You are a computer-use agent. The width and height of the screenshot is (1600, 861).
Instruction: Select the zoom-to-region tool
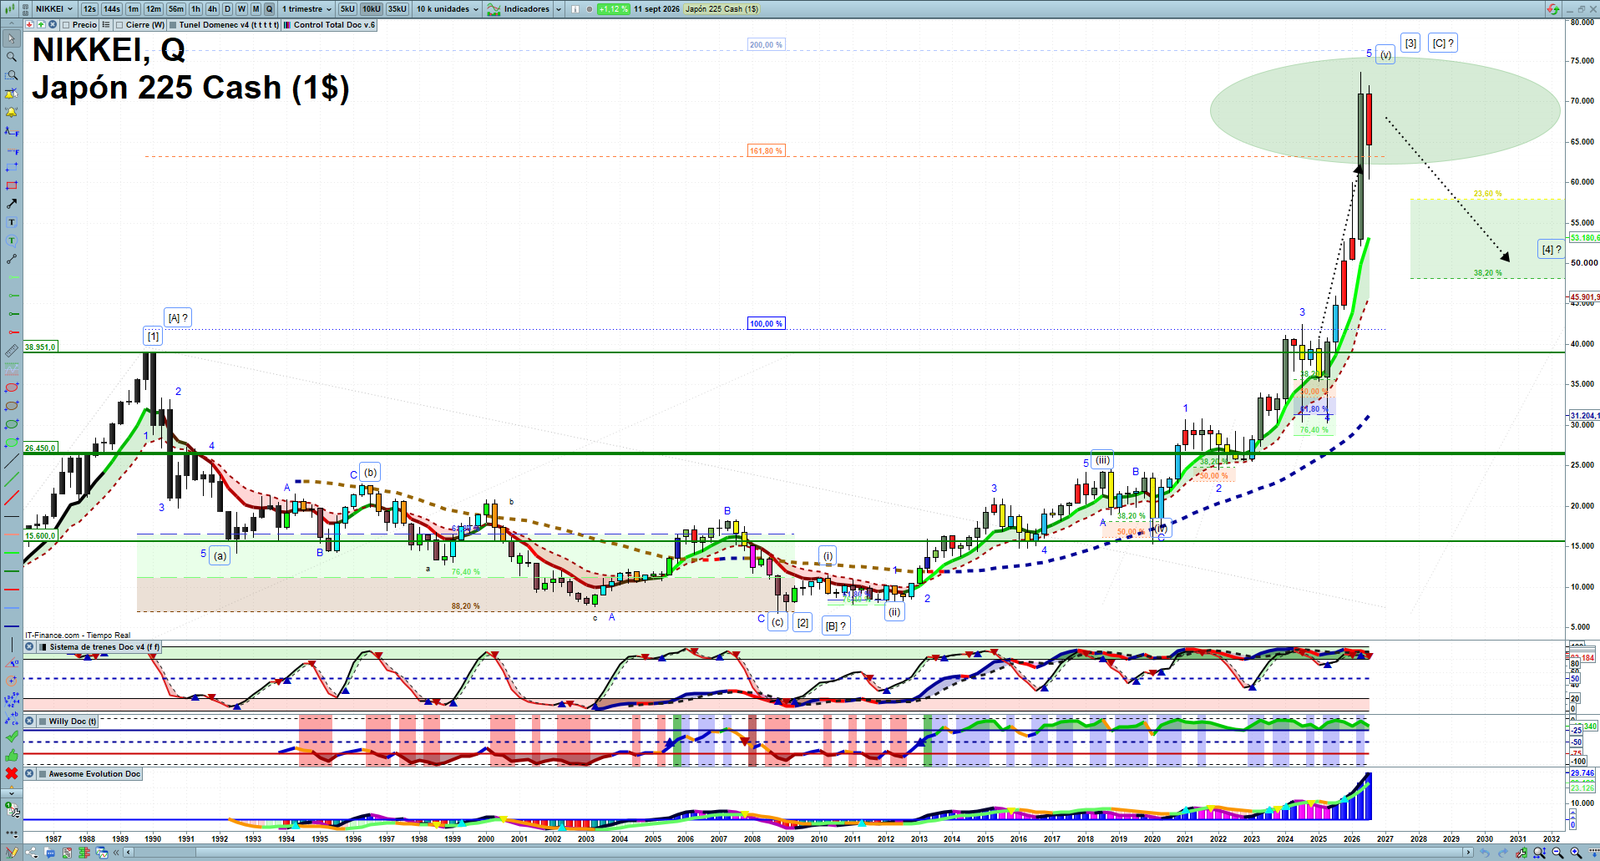click(12, 75)
